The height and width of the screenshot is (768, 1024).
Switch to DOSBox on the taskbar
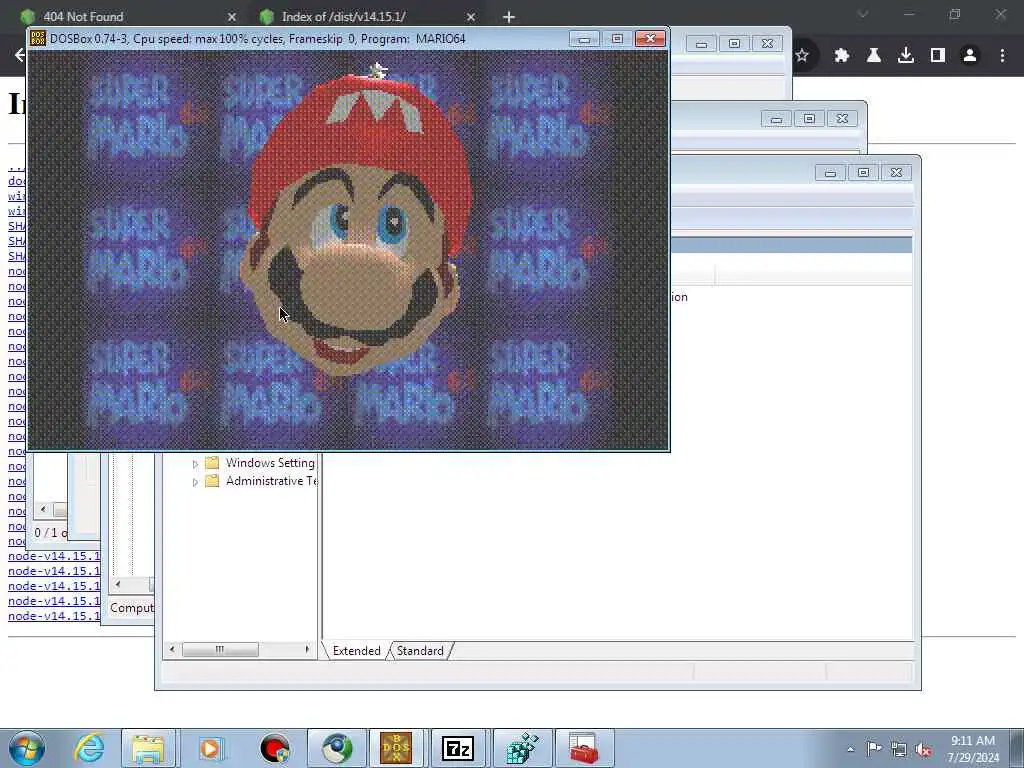(x=396, y=748)
